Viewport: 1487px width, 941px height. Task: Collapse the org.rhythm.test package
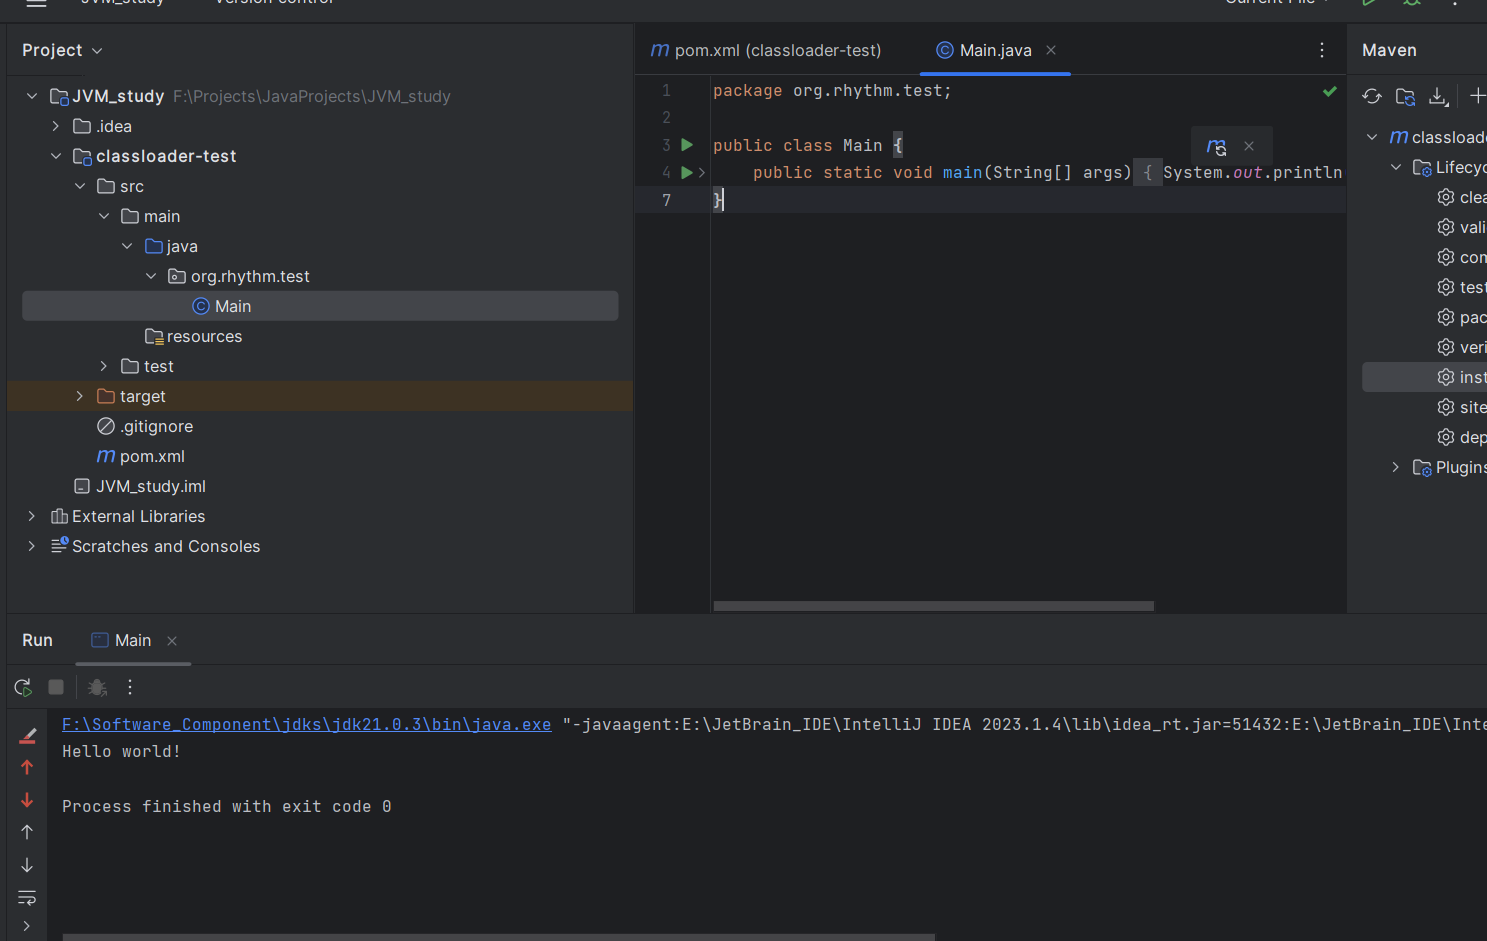151,276
